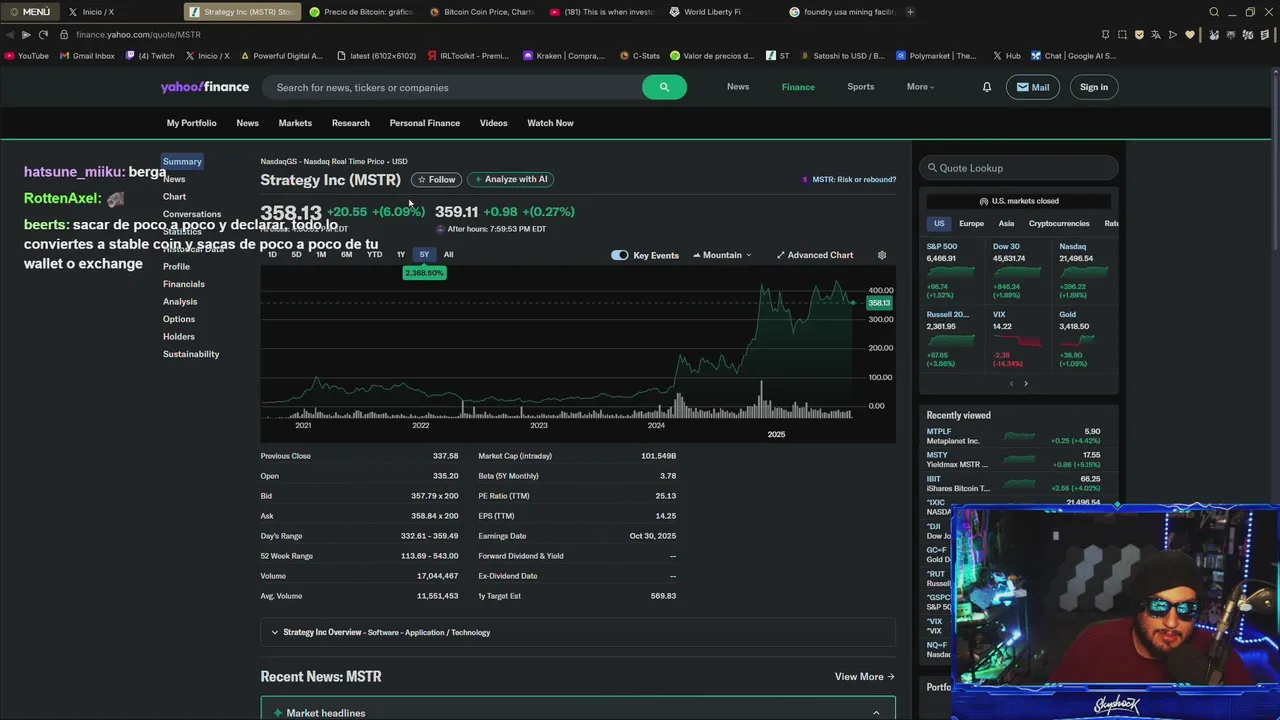Click Sign in button
Viewport: 1280px width, 720px height.
tap(1094, 87)
